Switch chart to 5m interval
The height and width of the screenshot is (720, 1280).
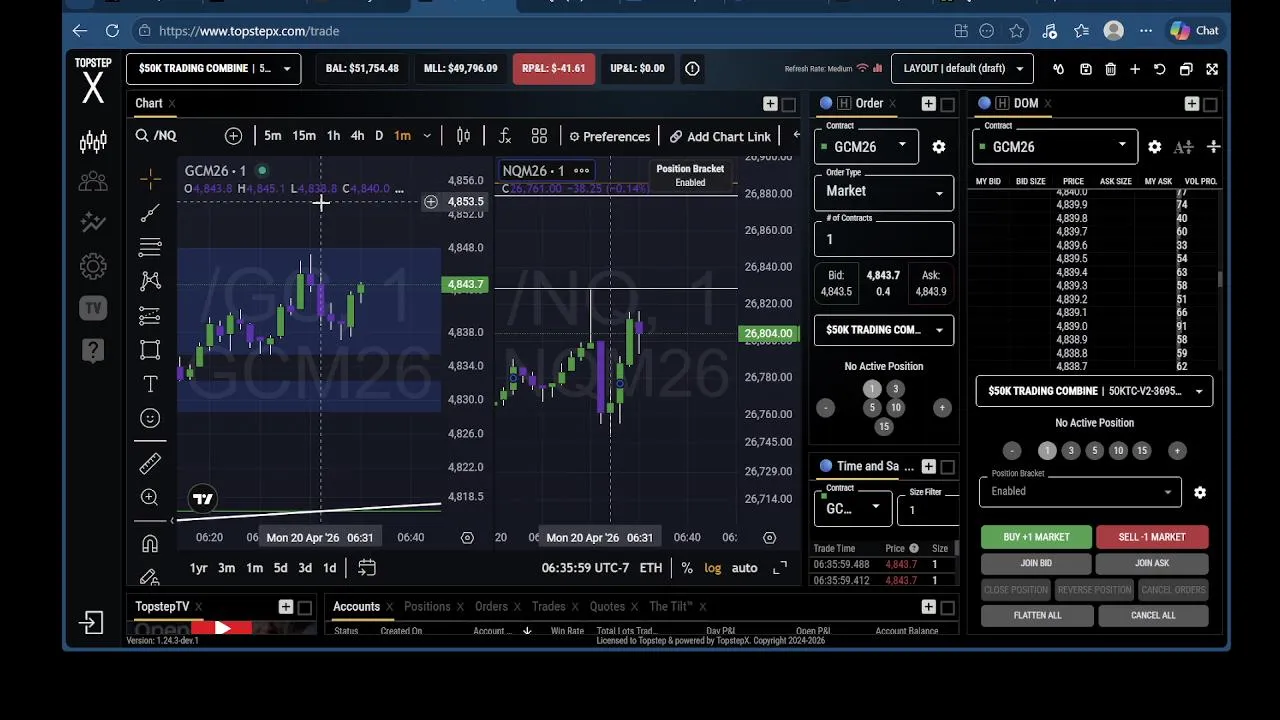273,136
